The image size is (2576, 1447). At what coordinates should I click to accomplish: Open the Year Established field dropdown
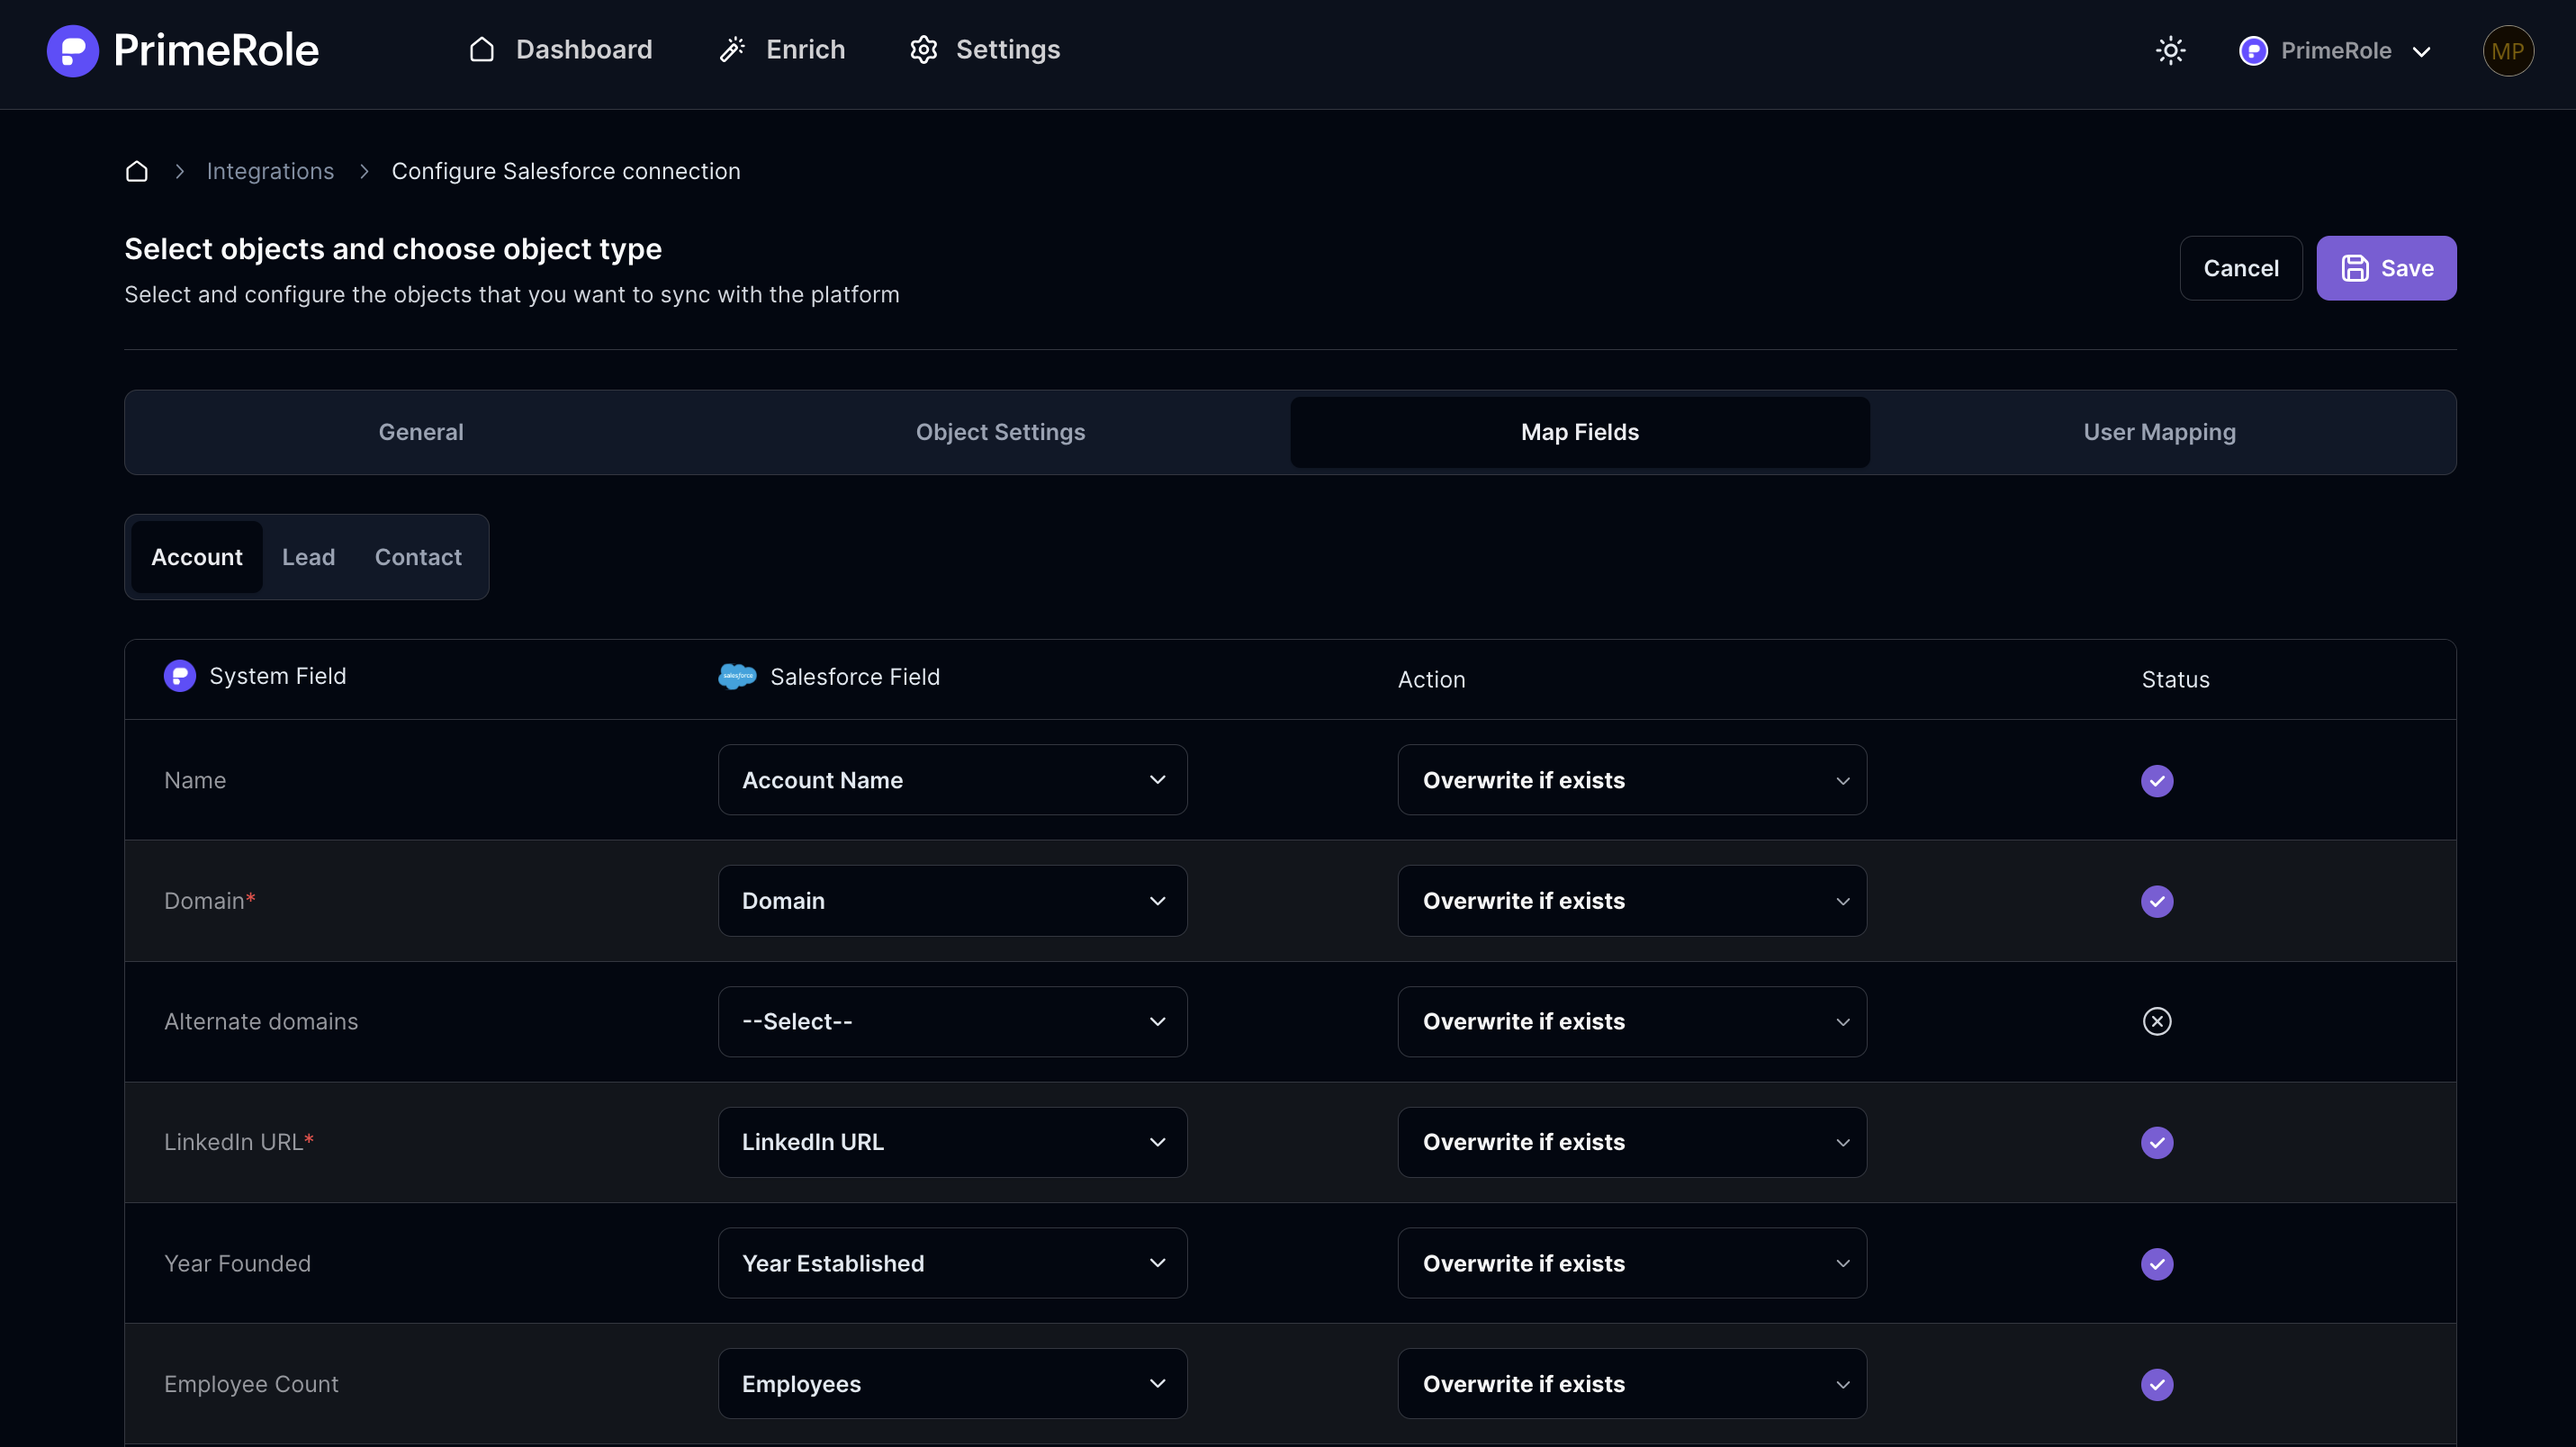tap(952, 1264)
